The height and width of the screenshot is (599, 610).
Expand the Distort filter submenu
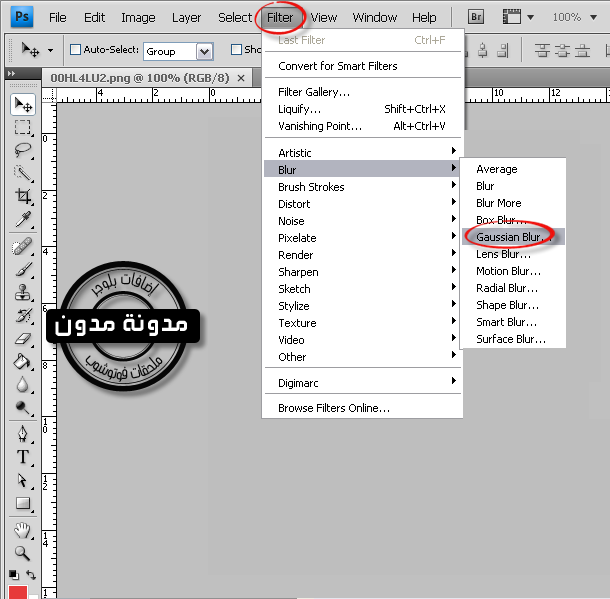[363, 204]
